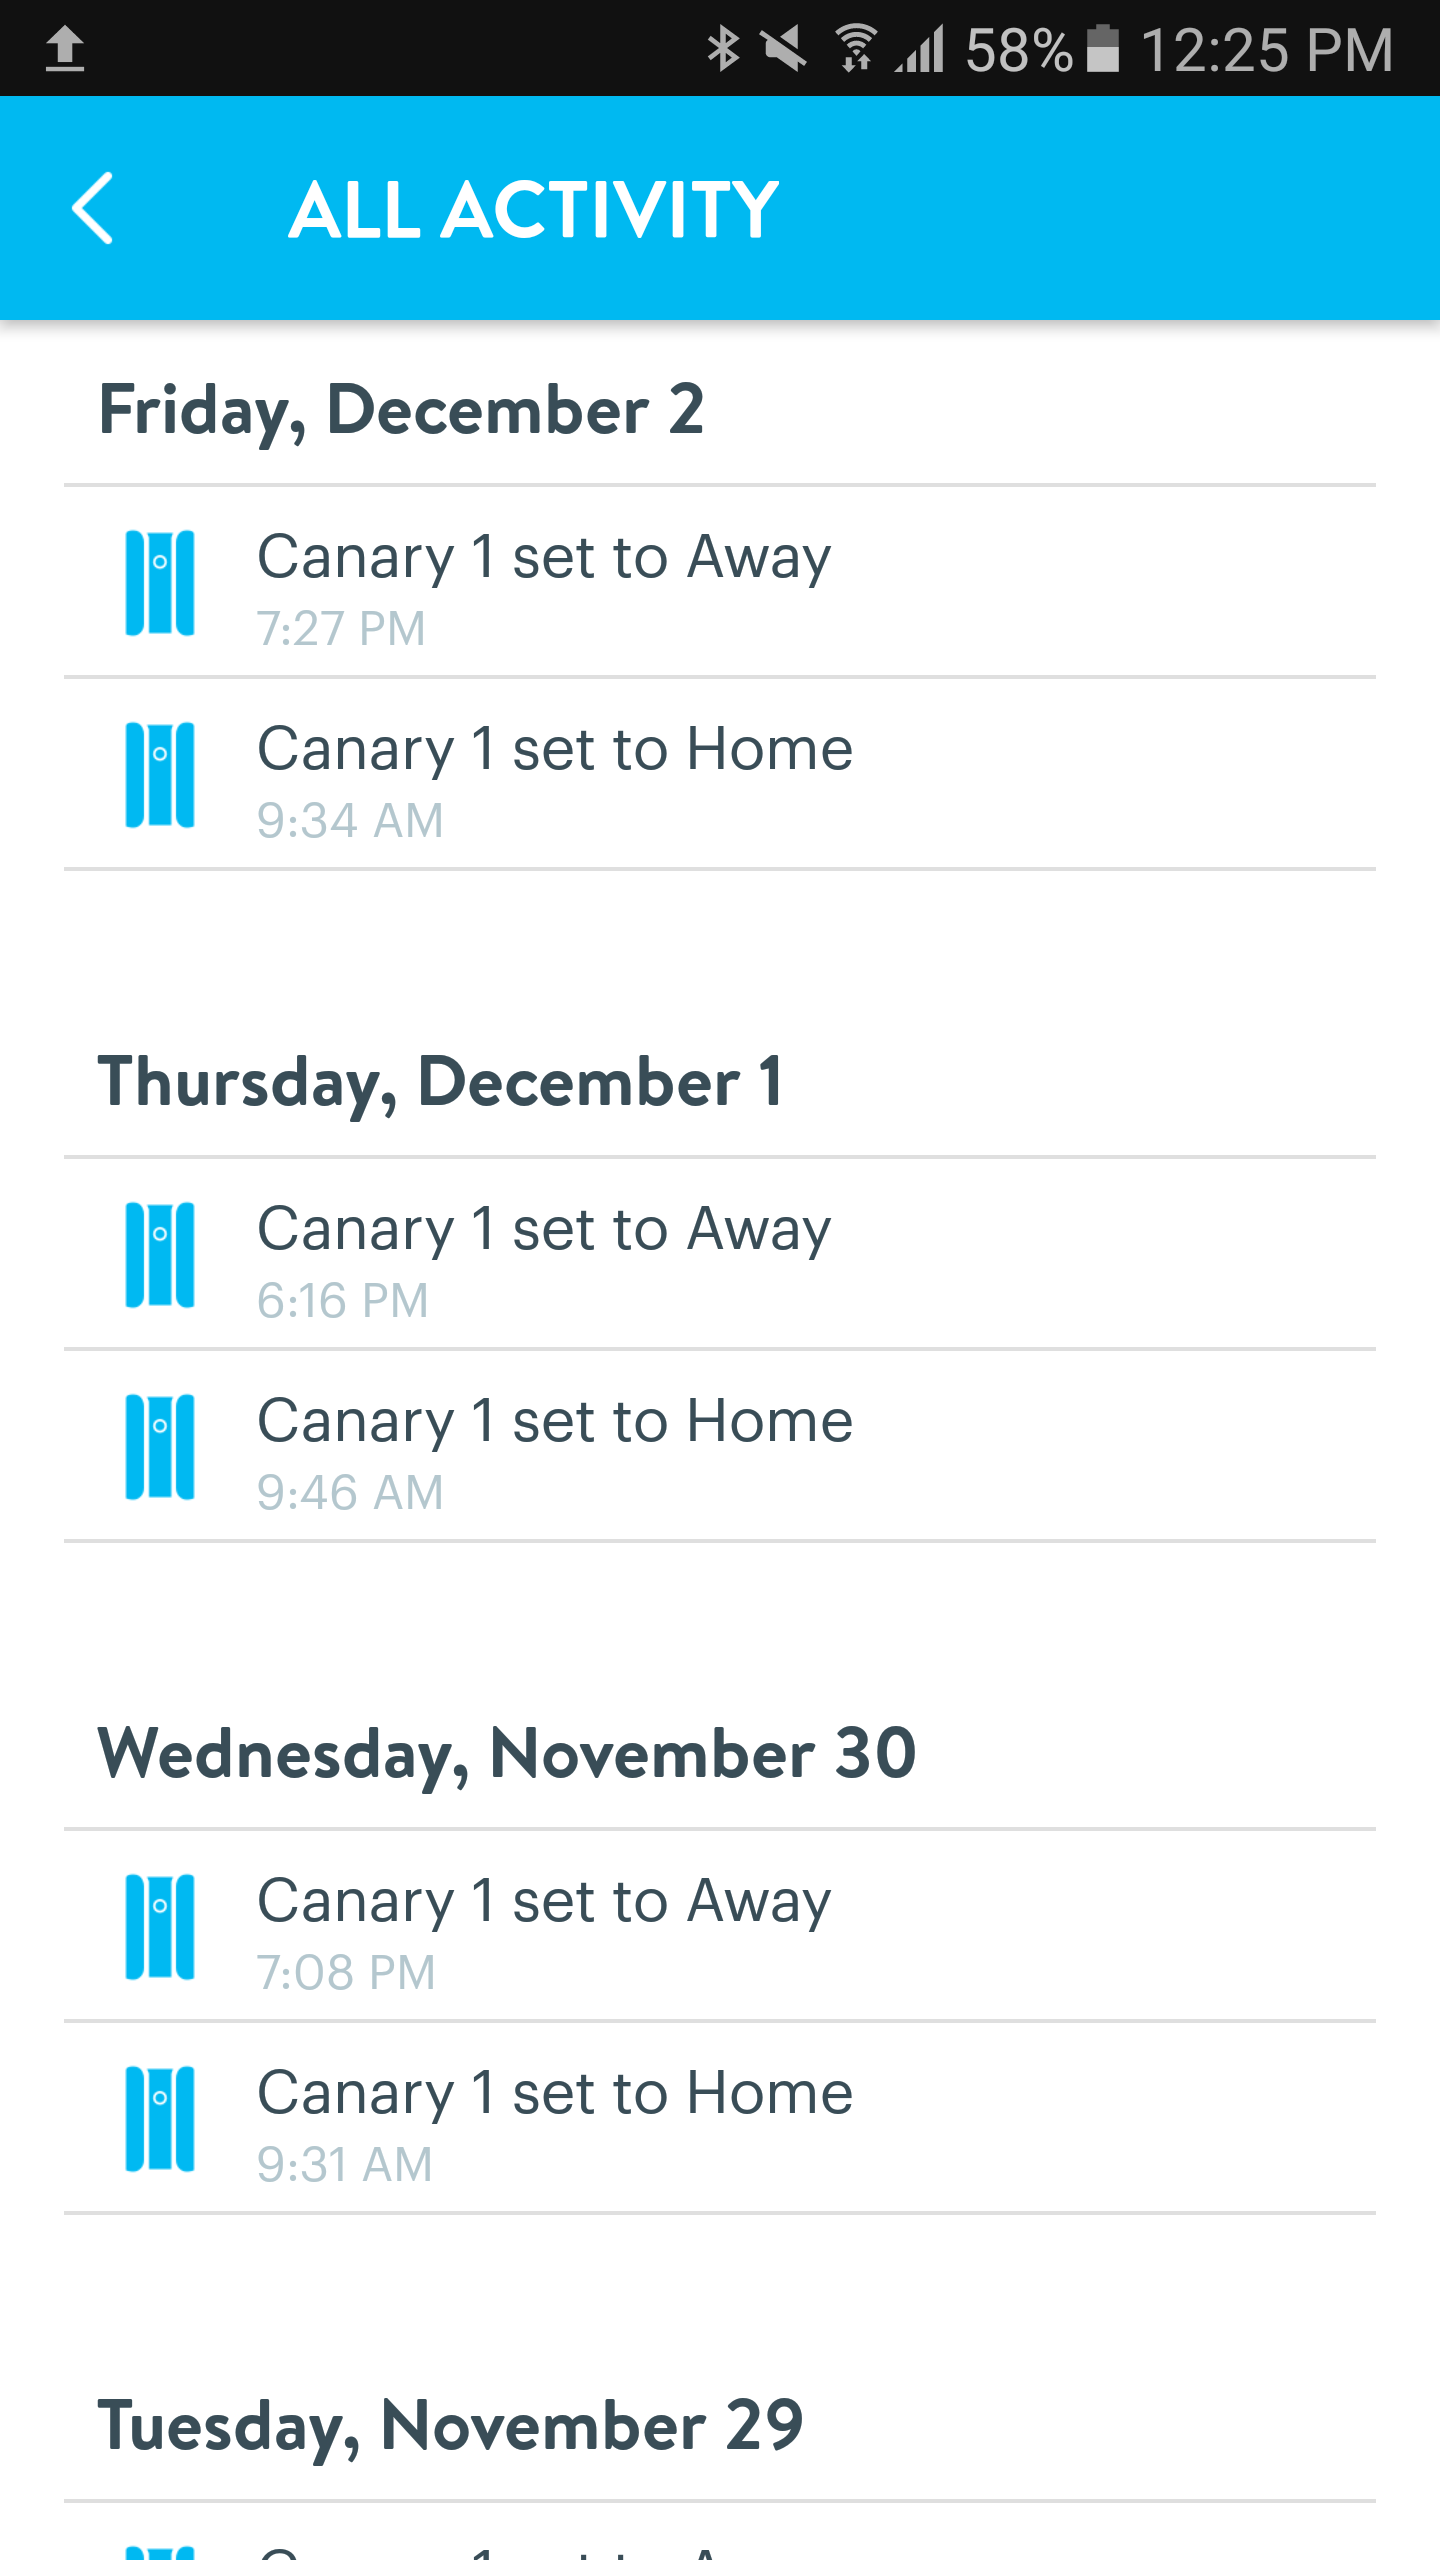Tap device icon for Thursday 6:16 PM entry
This screenshot has height=2560, width=1440.
tap(159, 1255)
